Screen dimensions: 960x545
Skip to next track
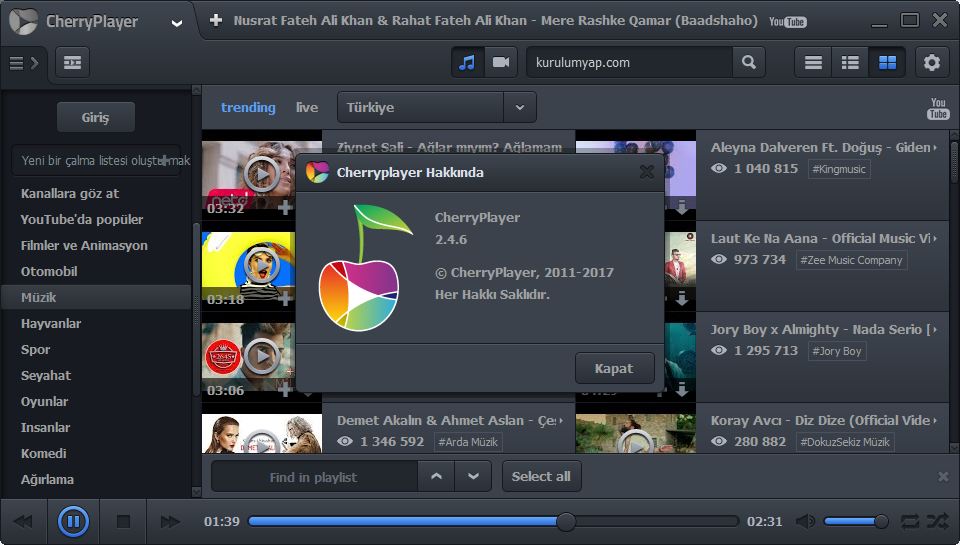(x=170, y=522)
